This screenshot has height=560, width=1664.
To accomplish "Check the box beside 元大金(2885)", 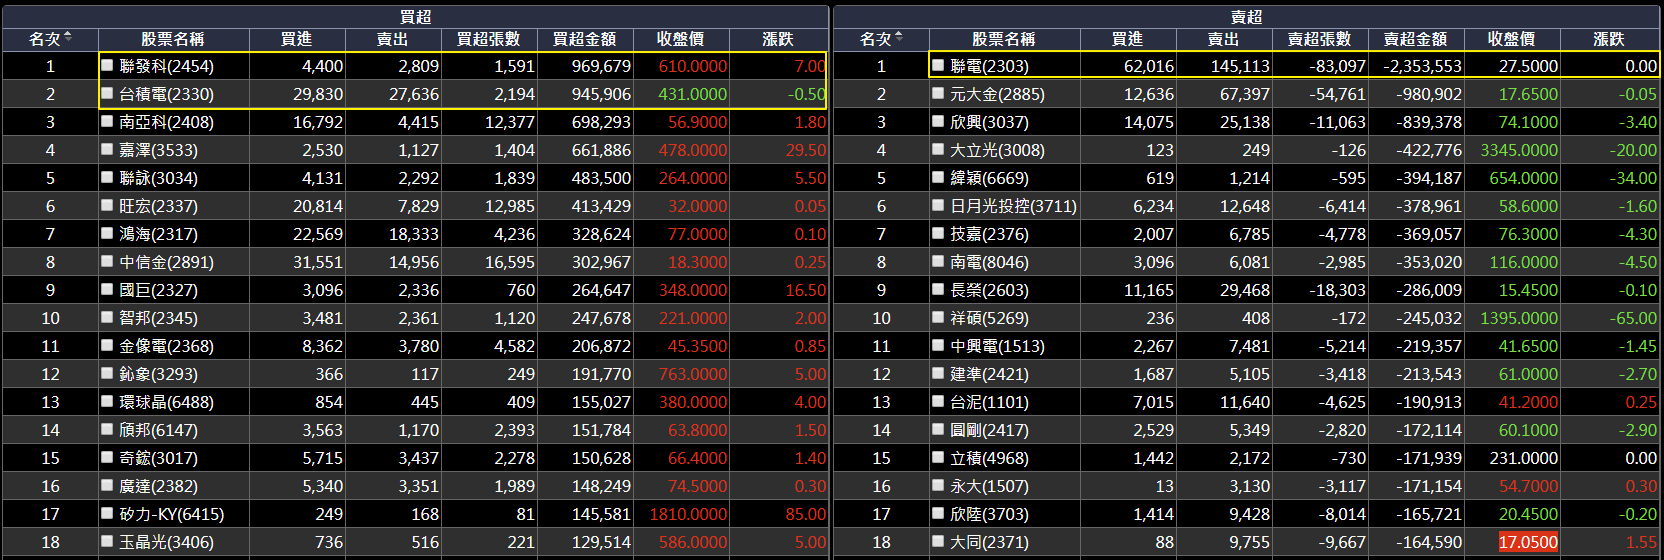I will pos(938,93).
